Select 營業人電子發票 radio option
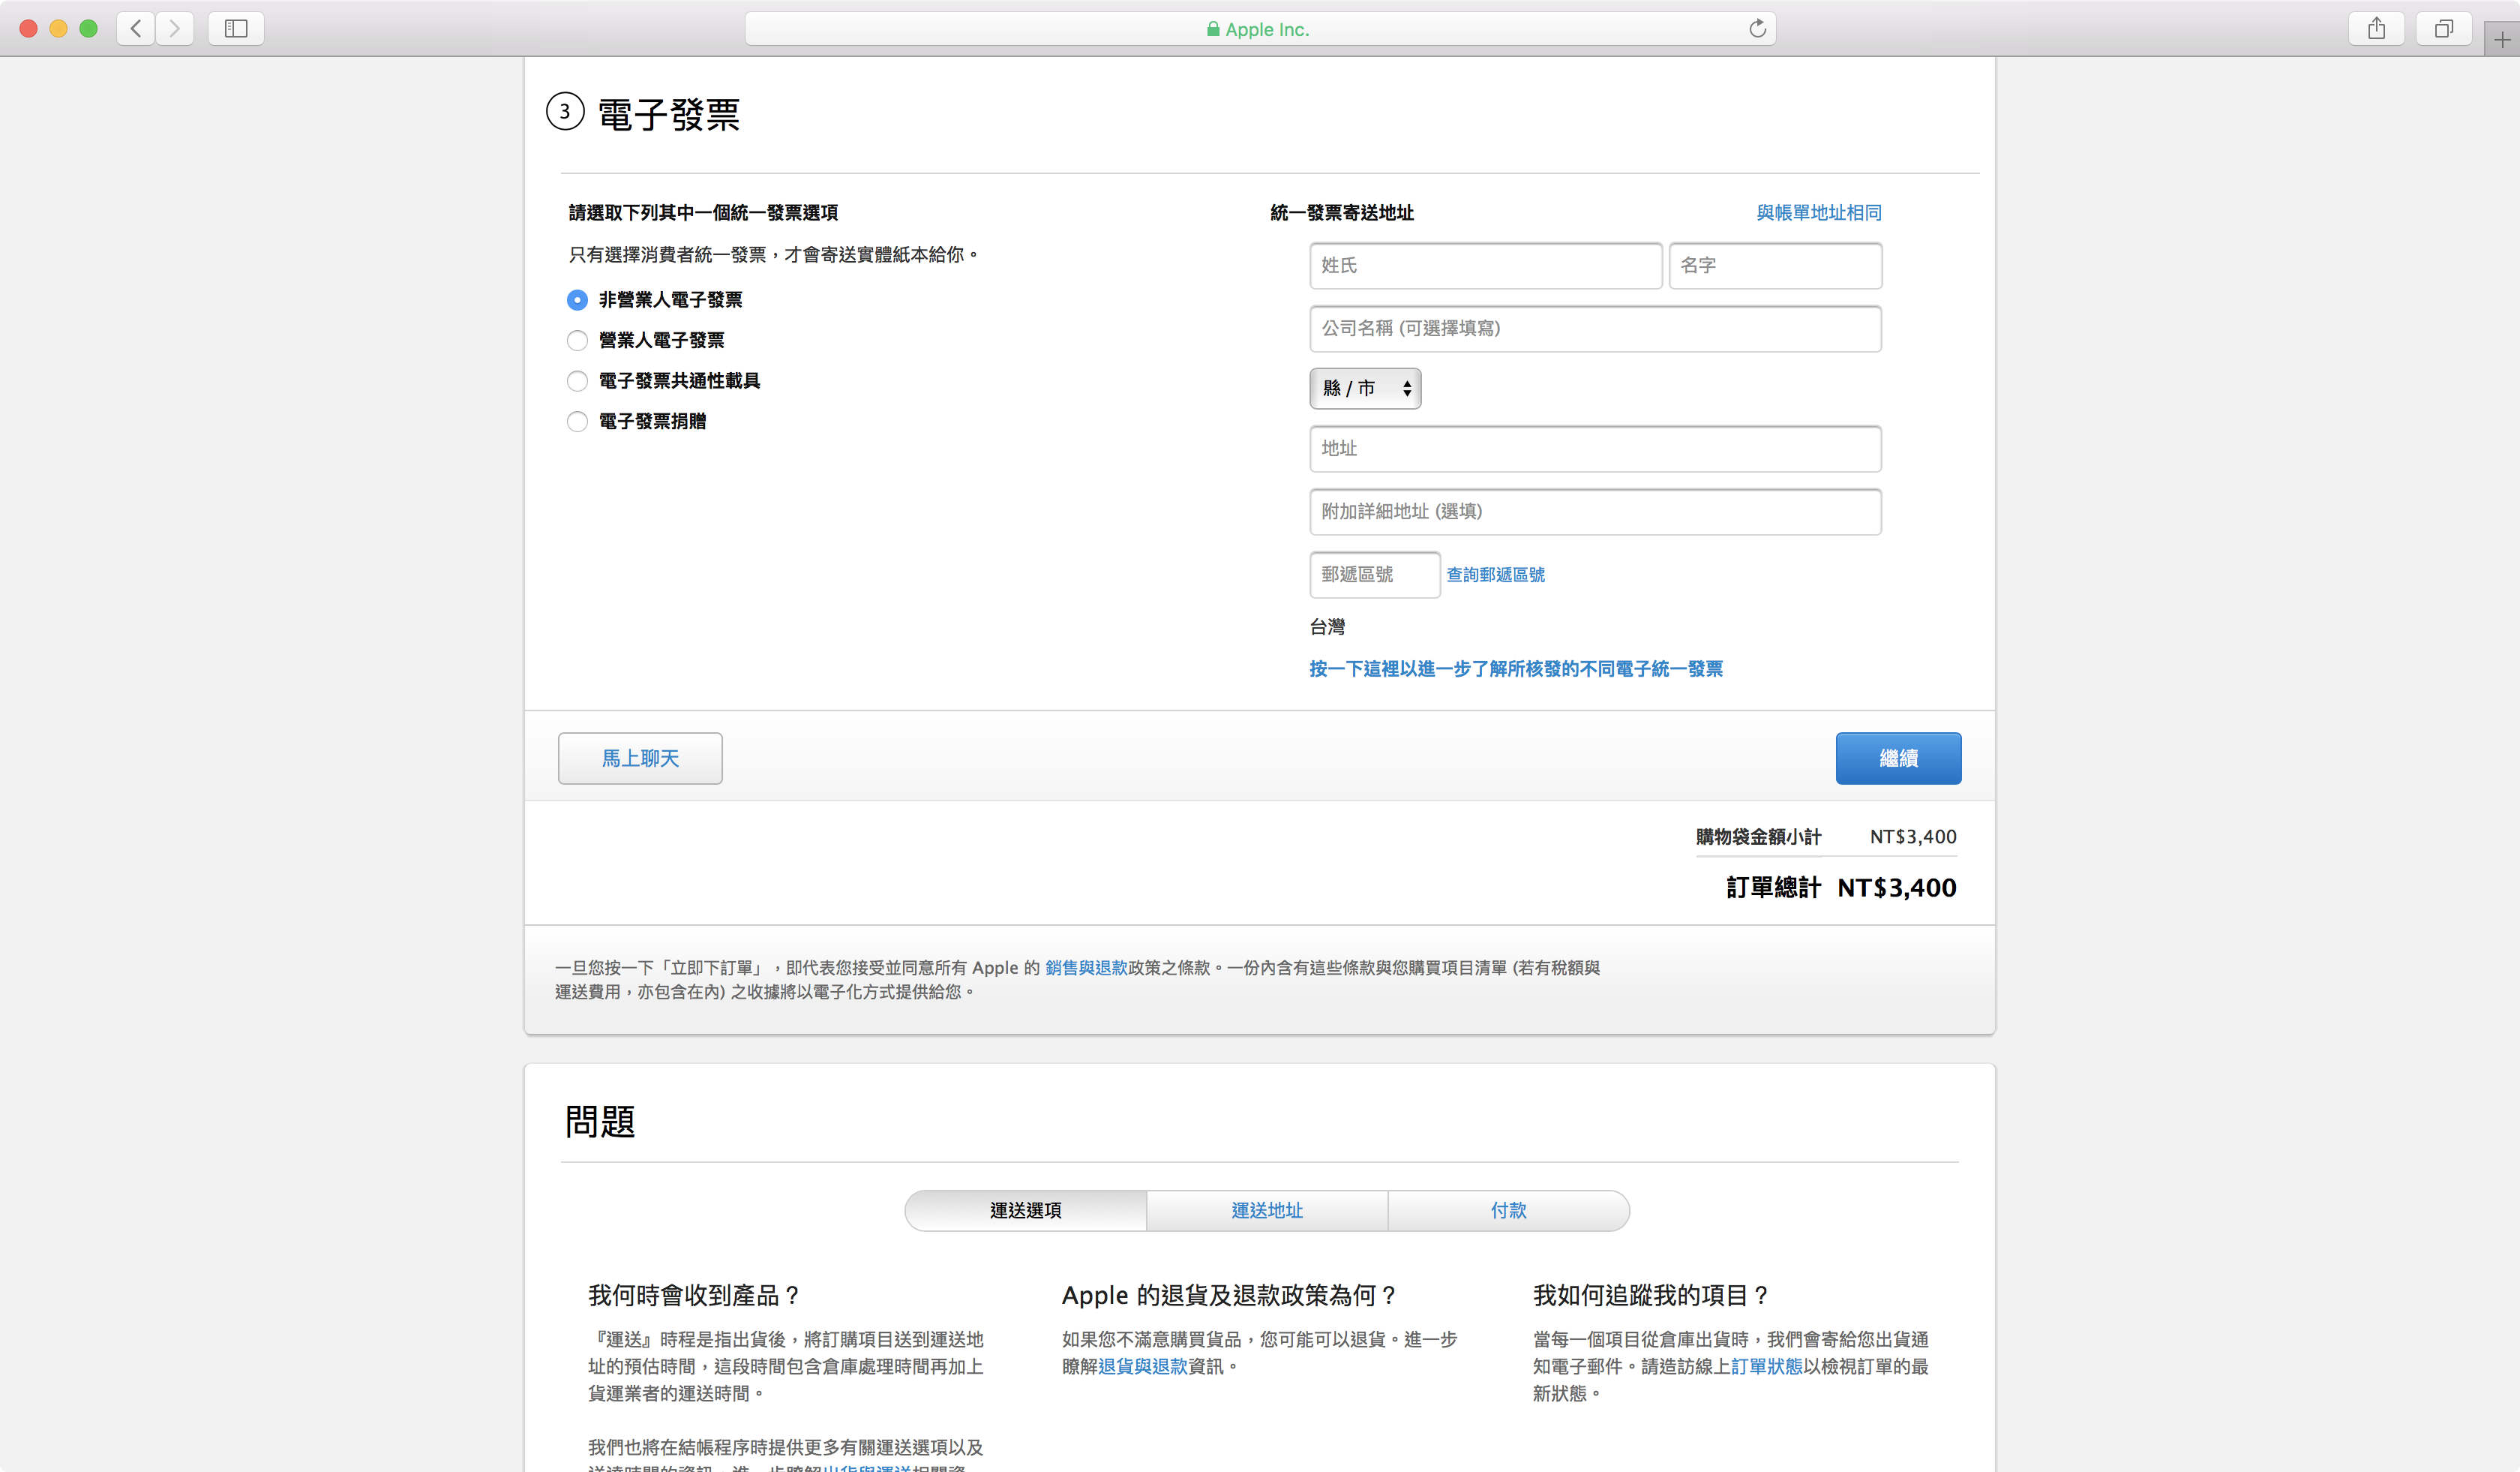Screen dimensions: 2520x1472 point(577,341)
